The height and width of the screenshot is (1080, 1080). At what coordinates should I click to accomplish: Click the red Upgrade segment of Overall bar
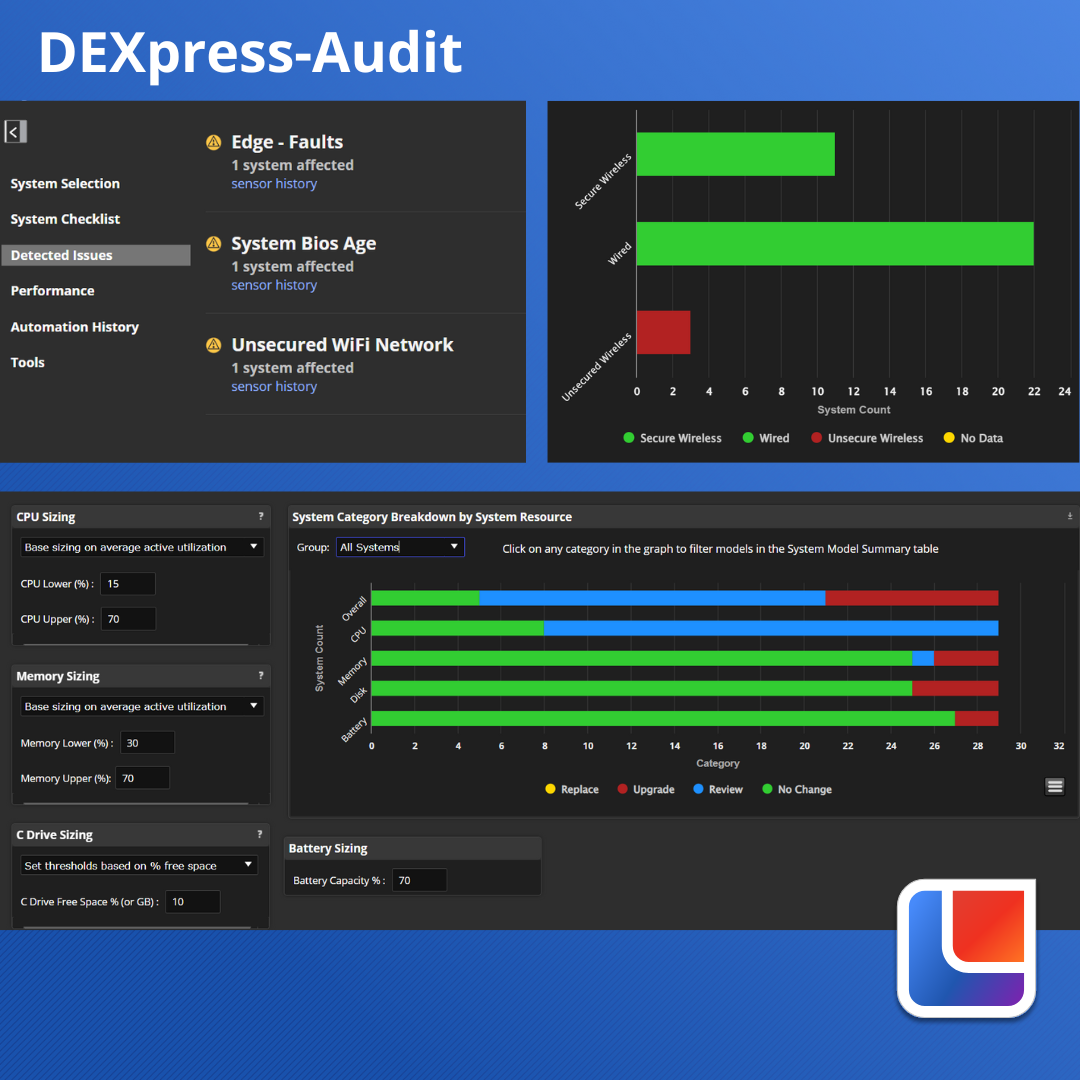(912, 598)
